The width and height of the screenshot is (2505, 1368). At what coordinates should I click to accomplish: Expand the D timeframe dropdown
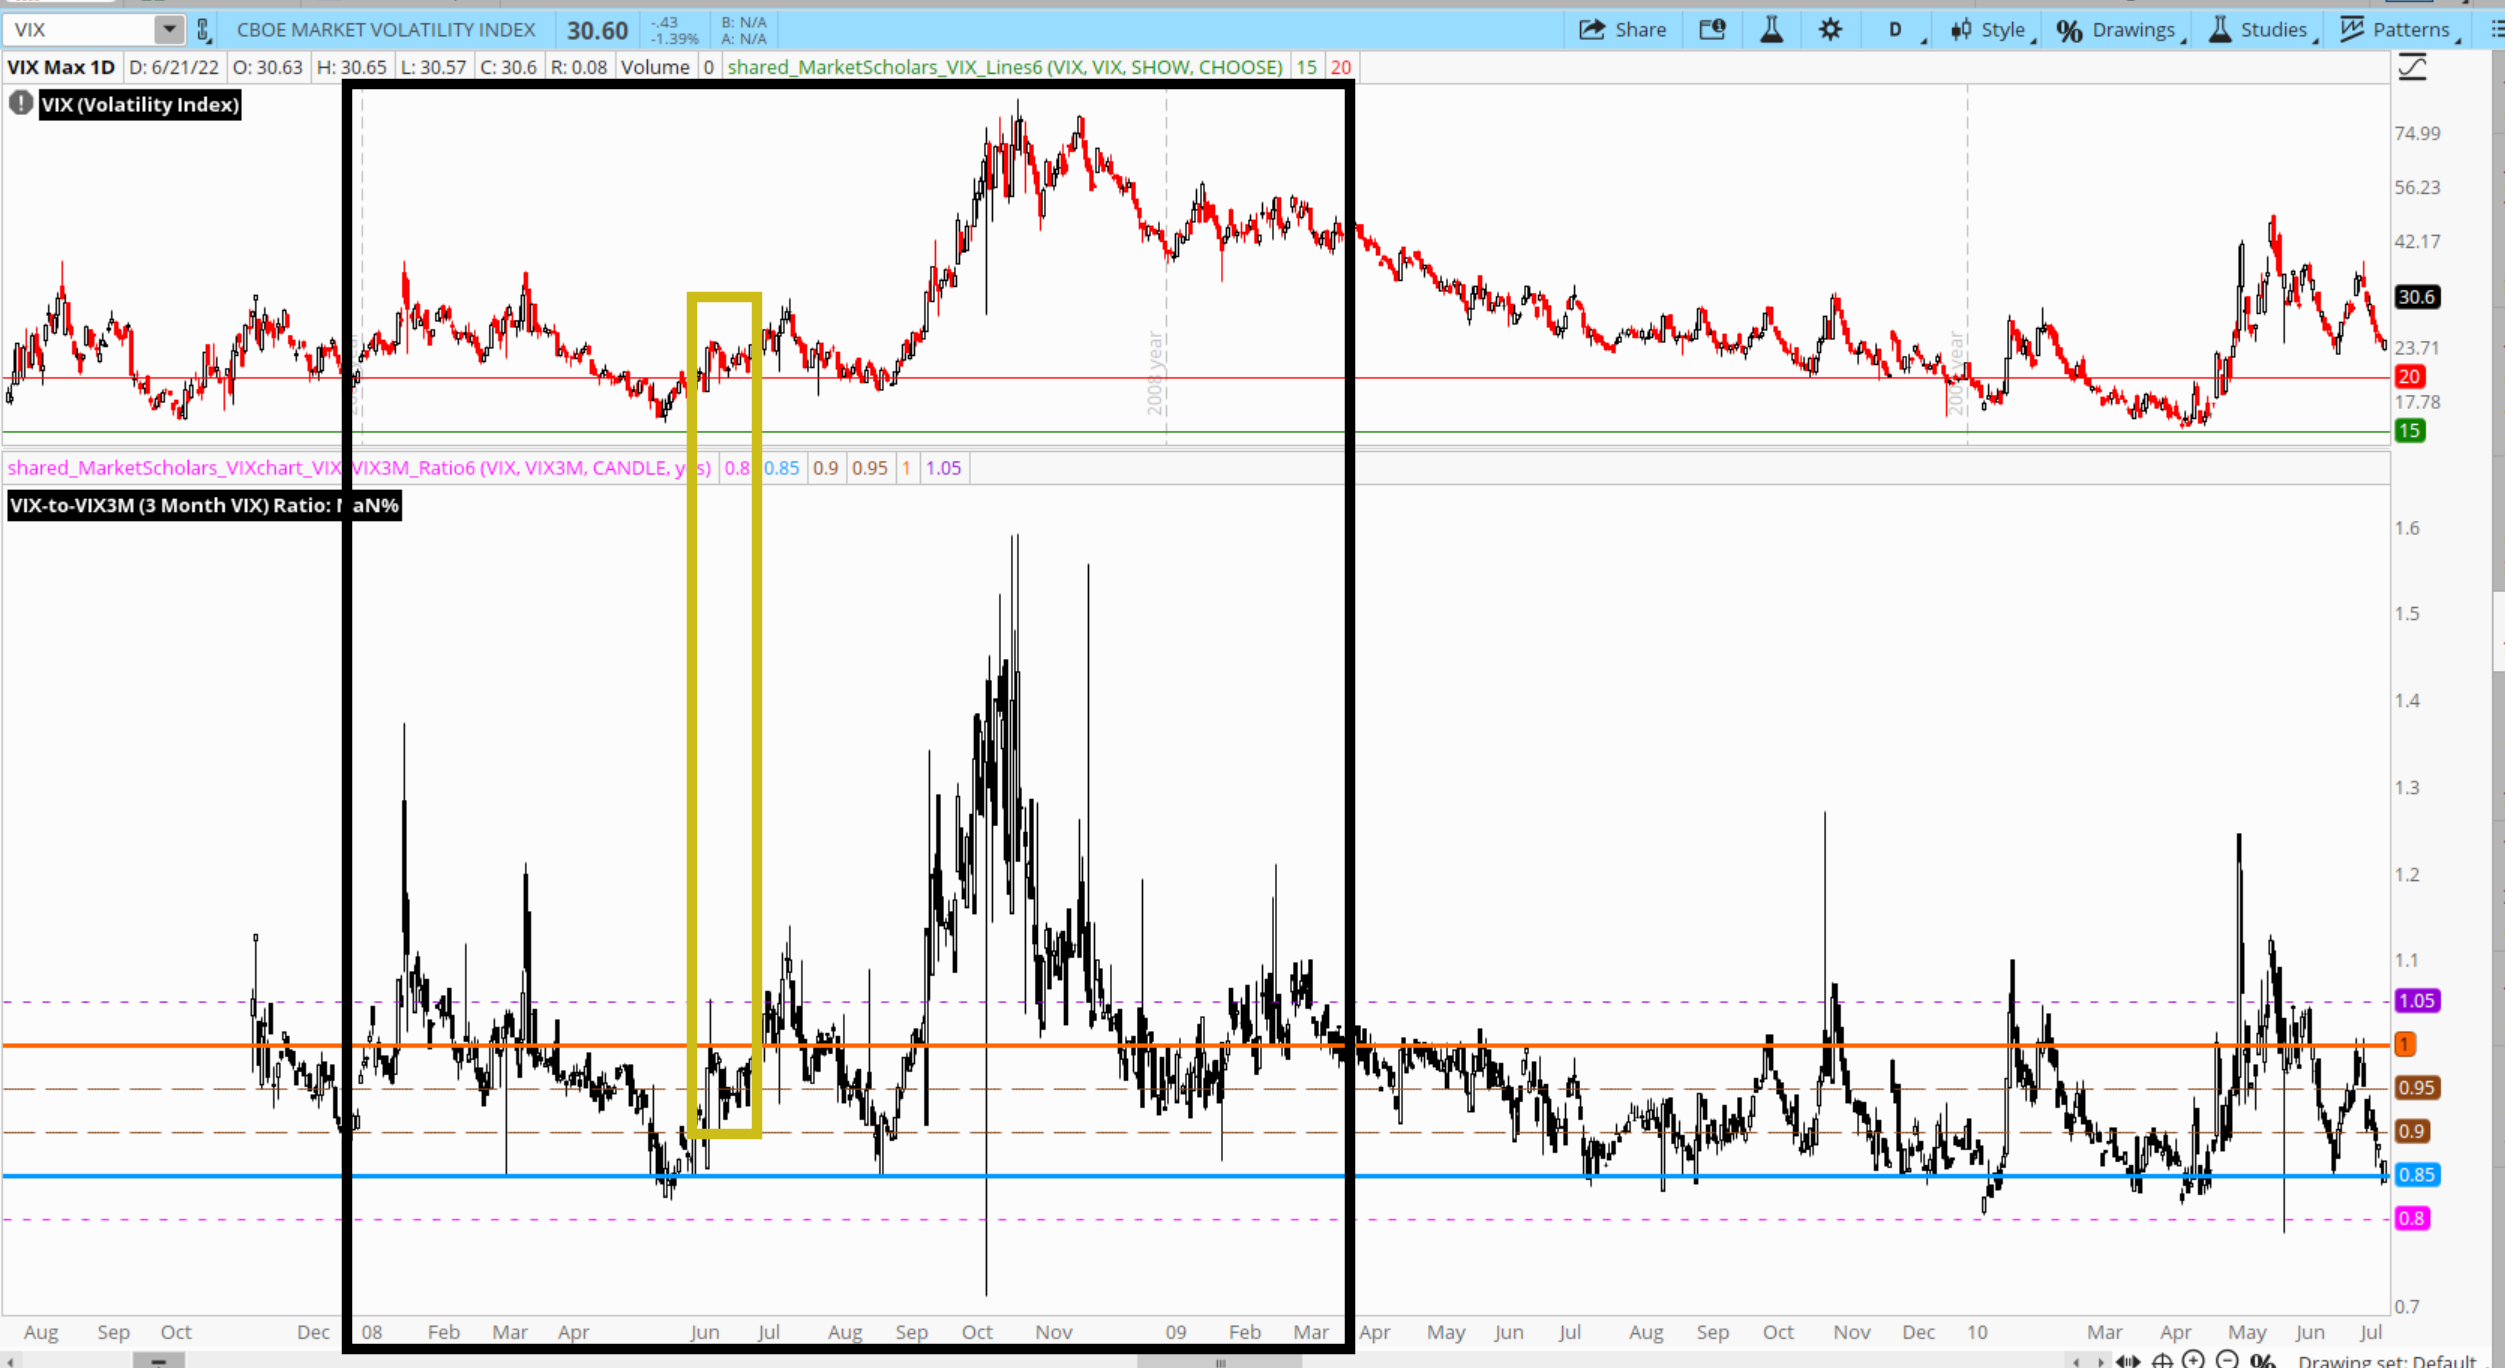(x=1898, y=30)
